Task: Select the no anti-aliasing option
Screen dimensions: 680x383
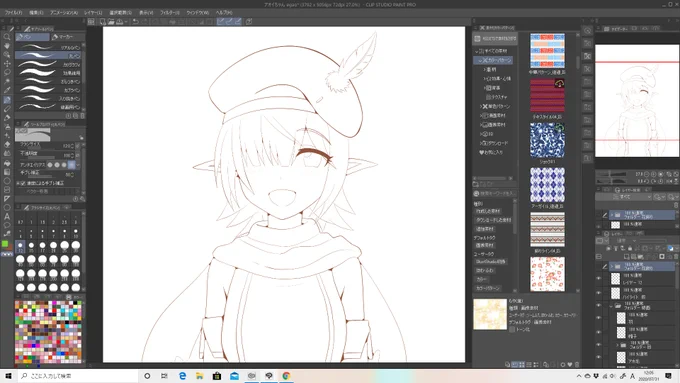Action: 50,165
